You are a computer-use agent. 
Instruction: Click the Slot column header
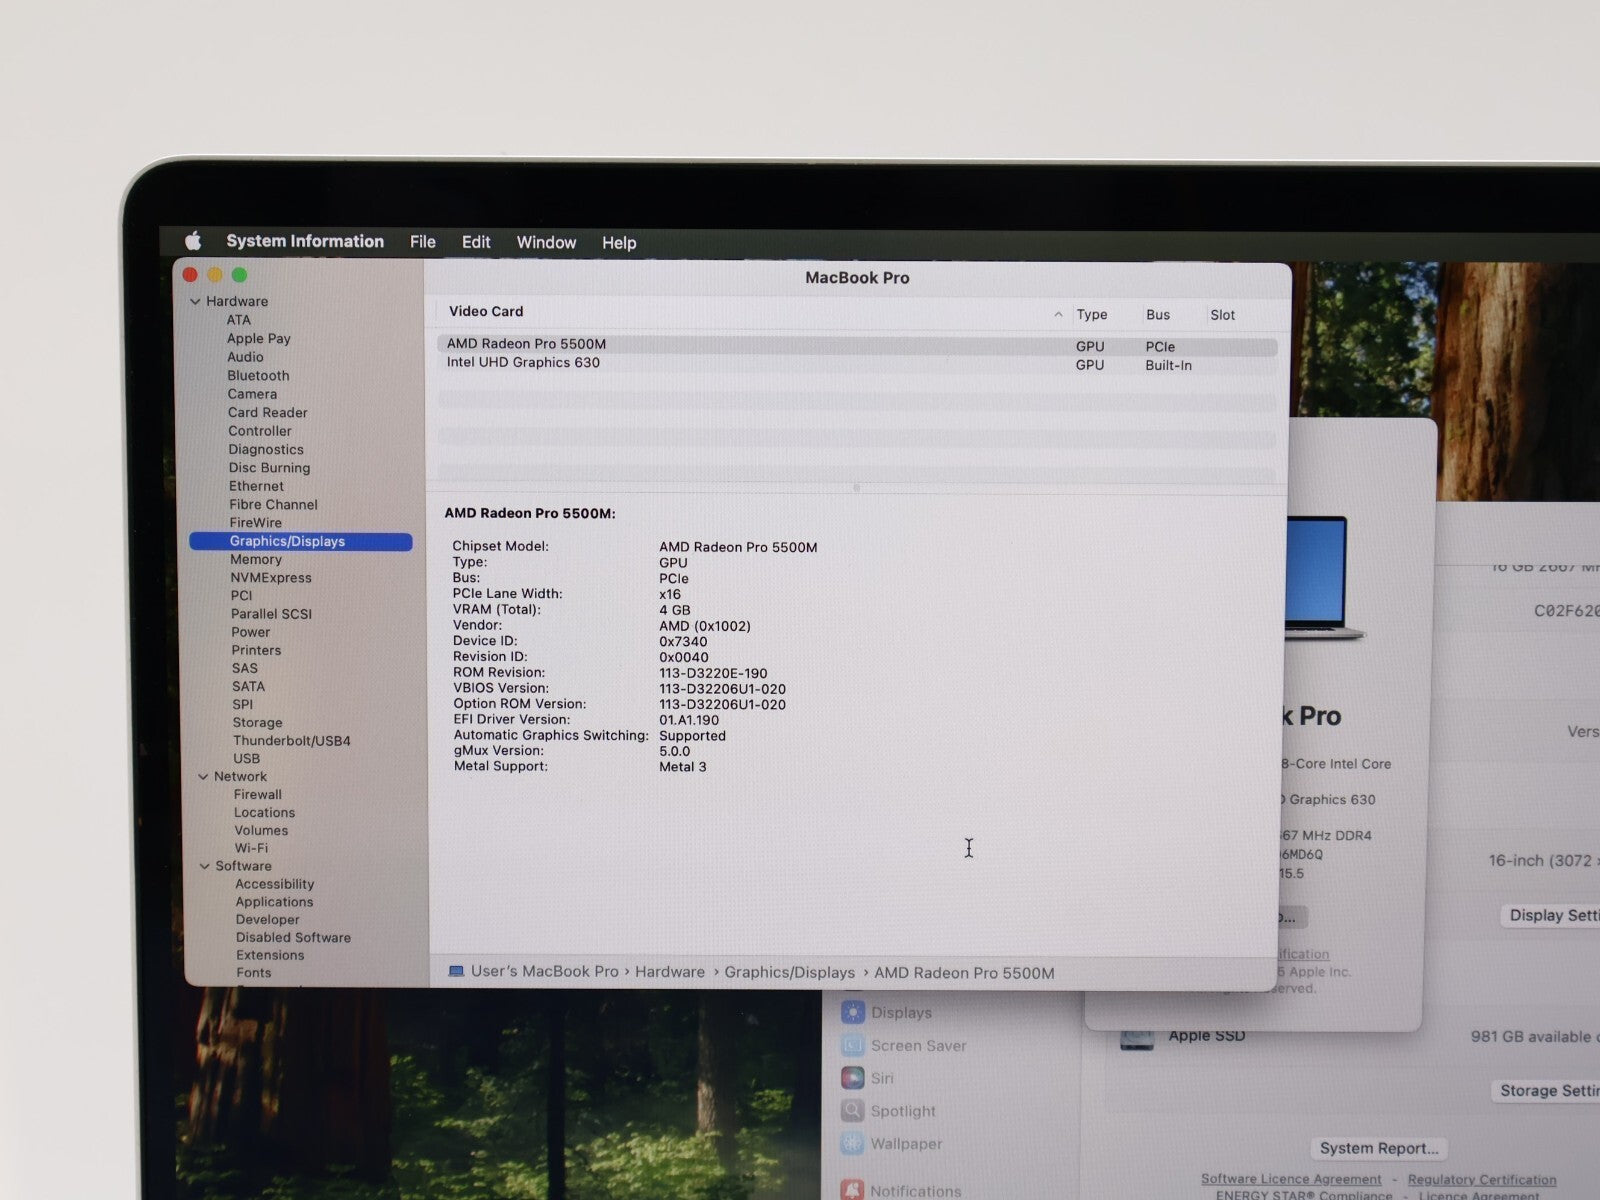click(1223, 315)
